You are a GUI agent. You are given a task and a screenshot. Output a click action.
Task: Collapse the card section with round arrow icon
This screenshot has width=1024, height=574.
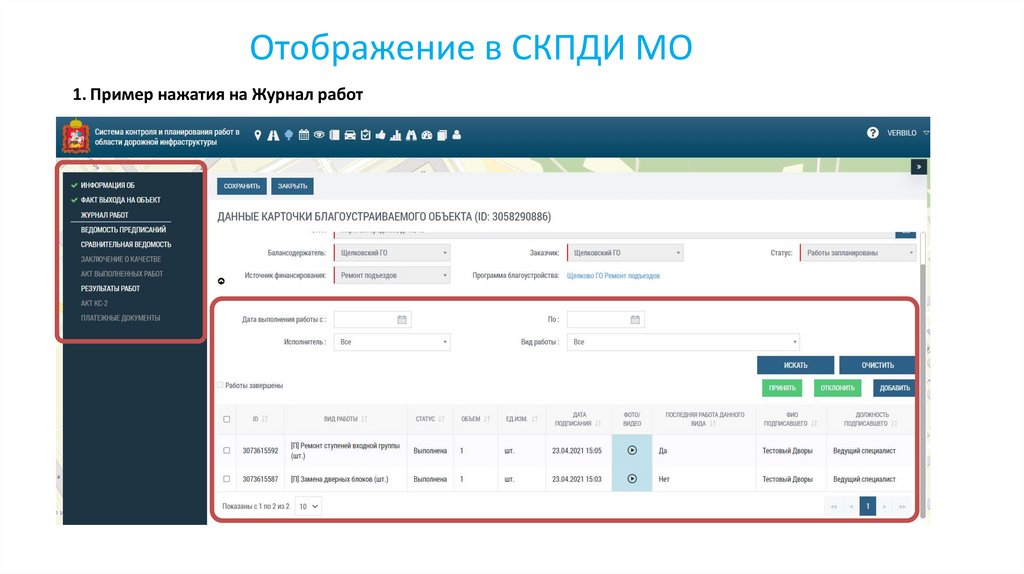click(x=221, y=281)
